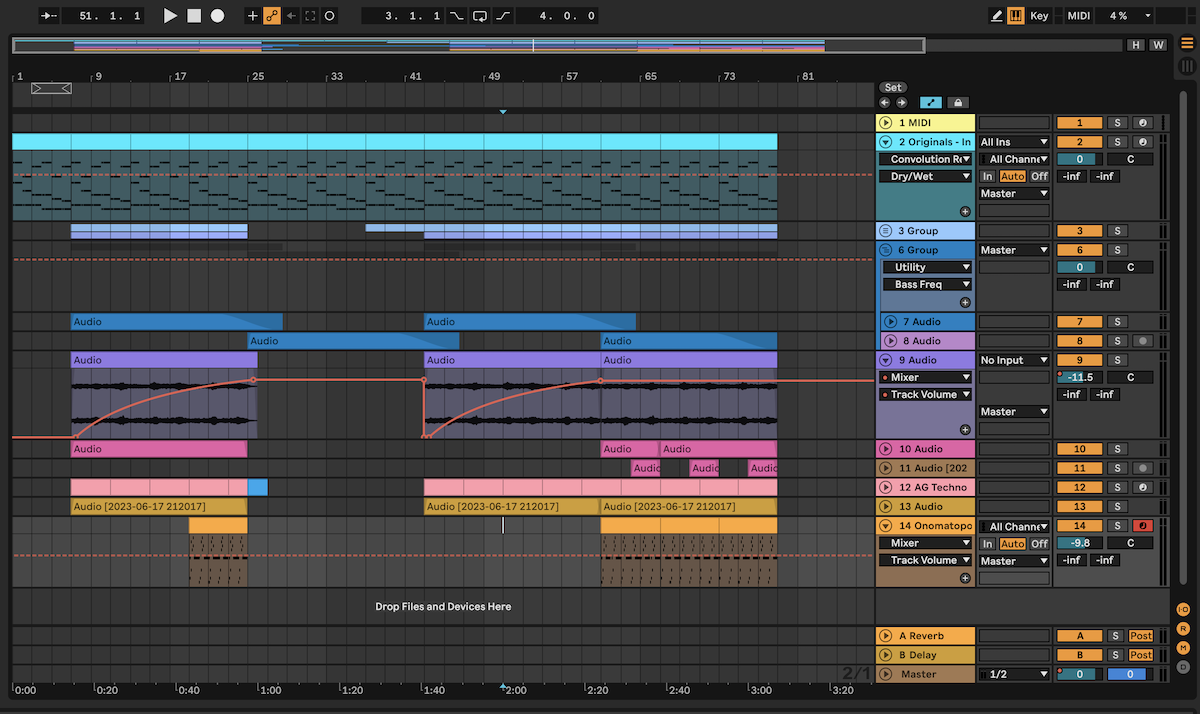This screenshot has width=1200, height=714.
Task: Enable Draw Mode pencil icon
Action: coord(996,16)
